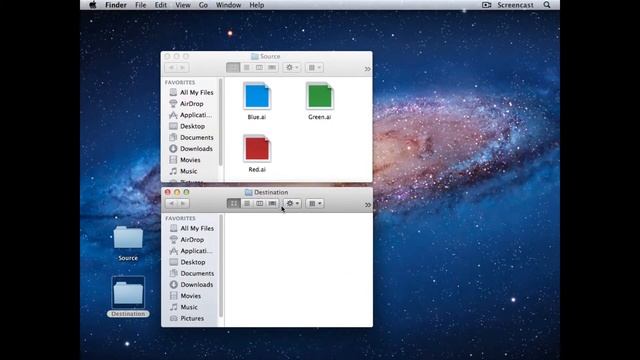Switch Source window to column view
This screenshot has width=640, height=360.
pyautogui.click(x=259, y=67)
